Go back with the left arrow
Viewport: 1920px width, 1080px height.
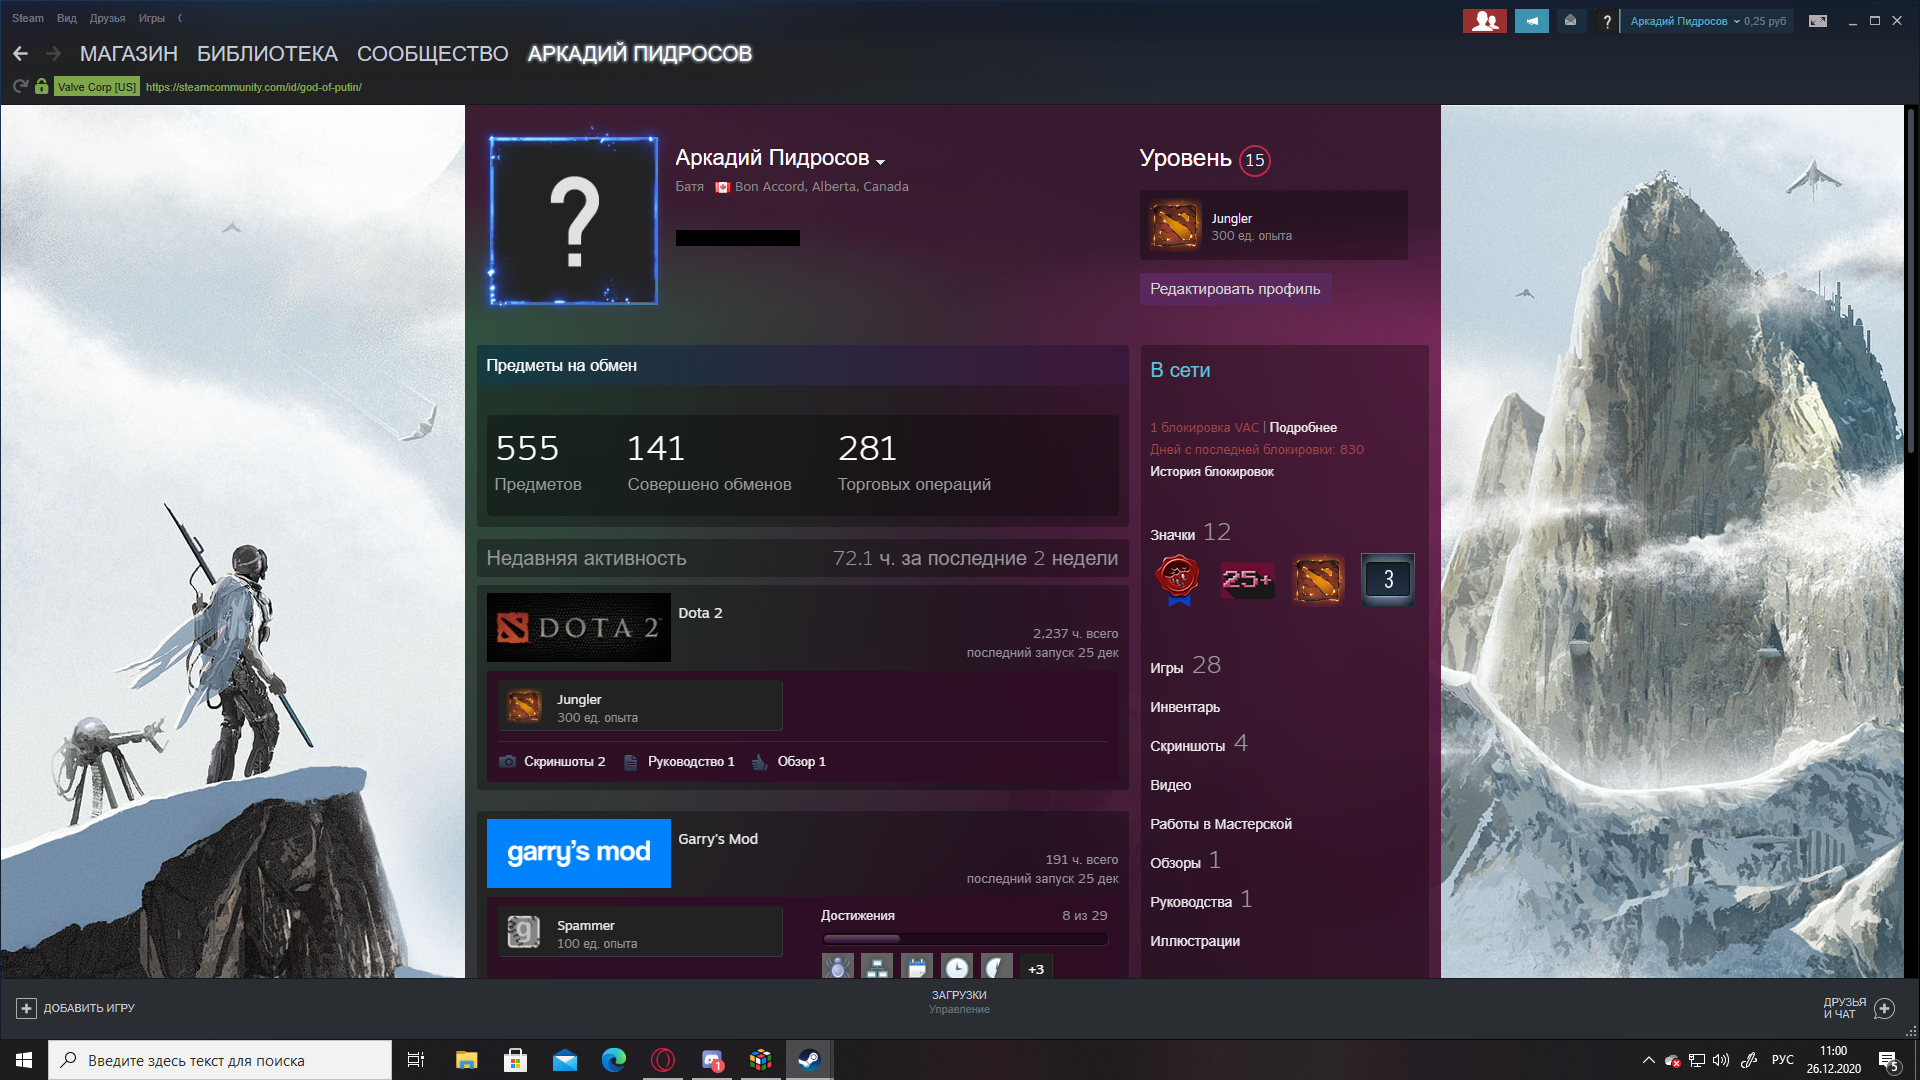20,54
